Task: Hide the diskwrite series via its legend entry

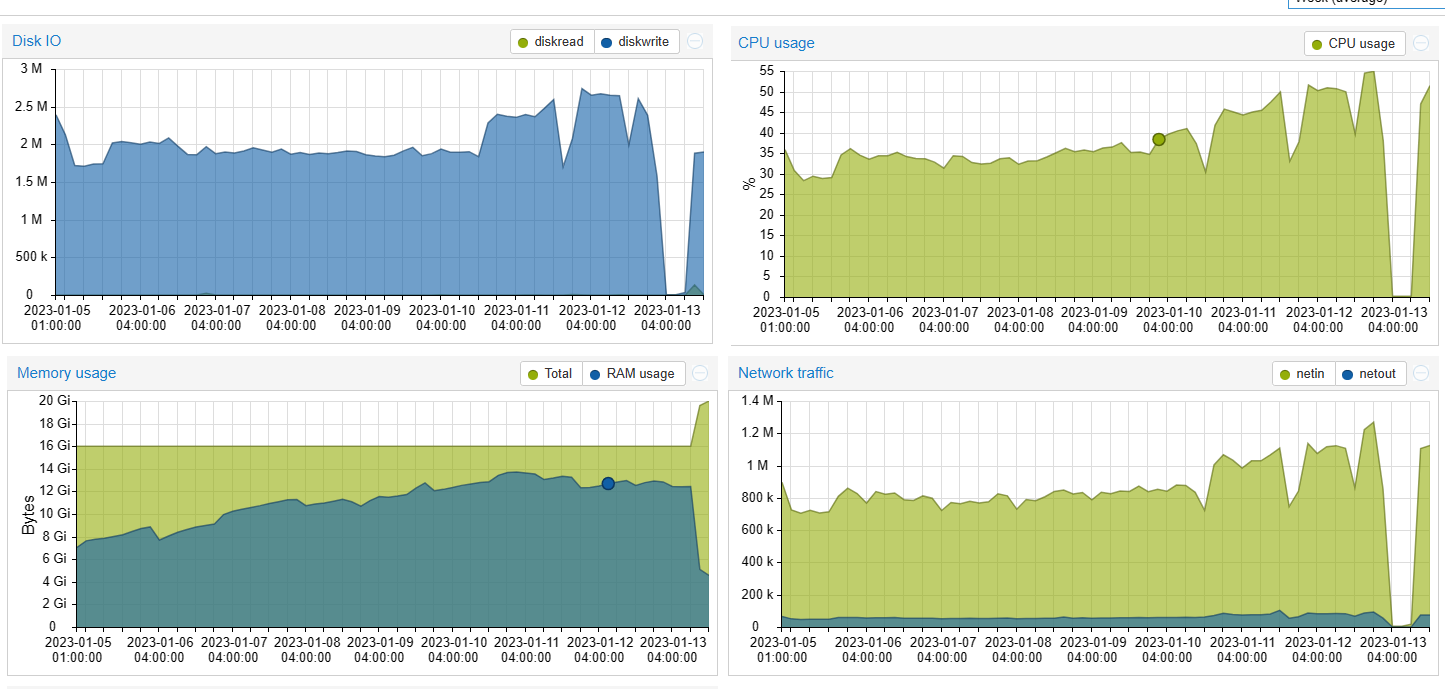Action: pyautogui.click(x=637, y=41)
